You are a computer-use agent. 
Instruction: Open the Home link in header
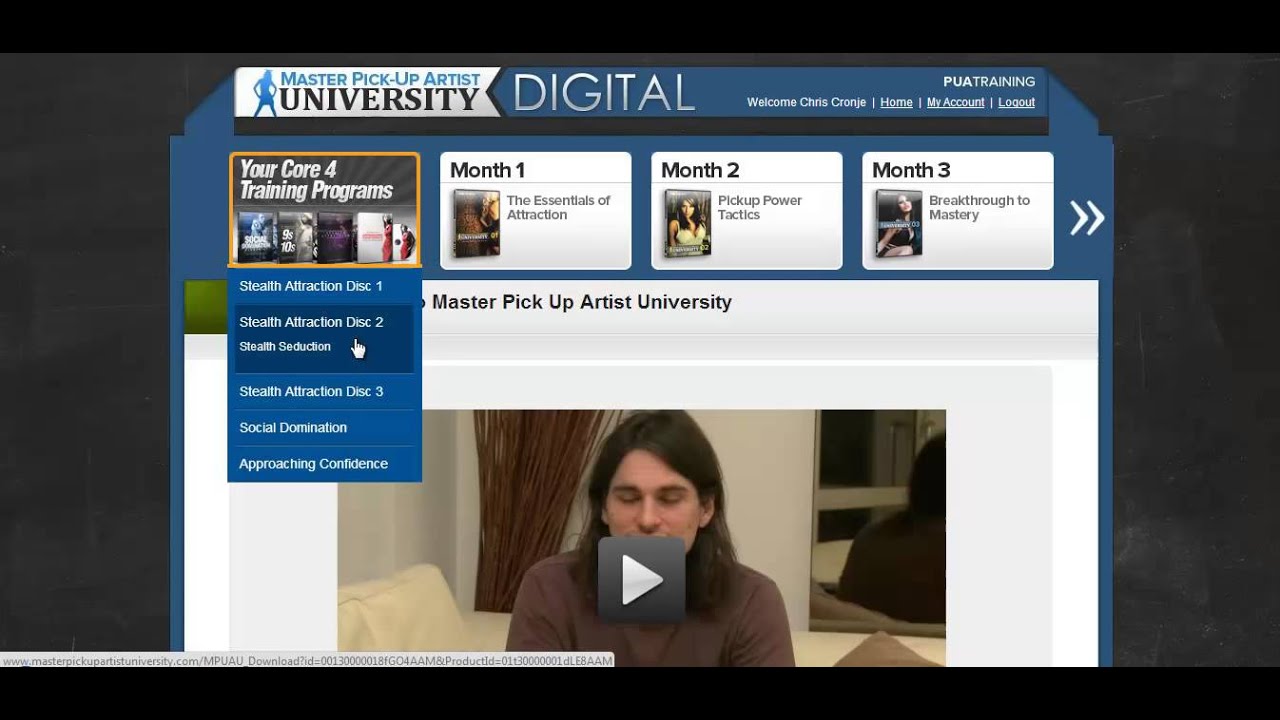point(896,102)
